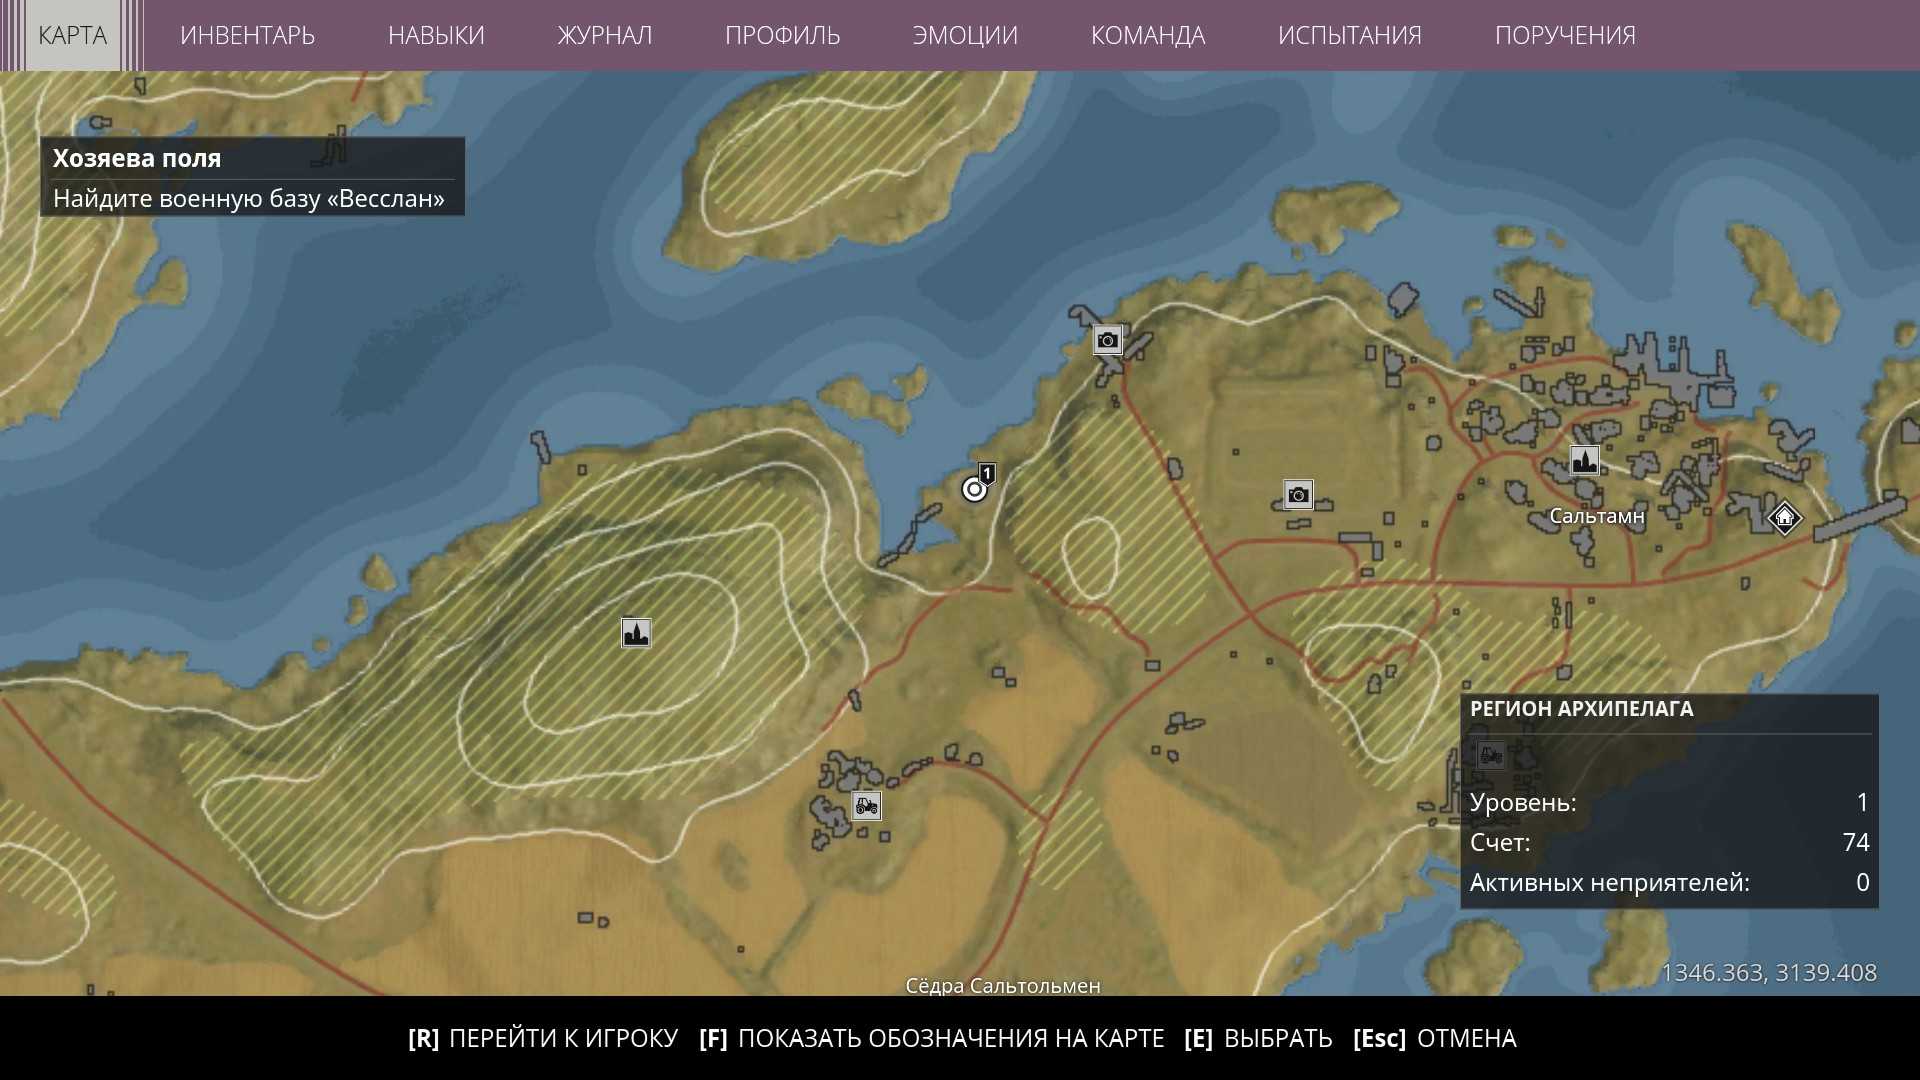Click the church icon on the western hill
The width and height of the screenshot is (1920, 1080).
coord(636,633)
